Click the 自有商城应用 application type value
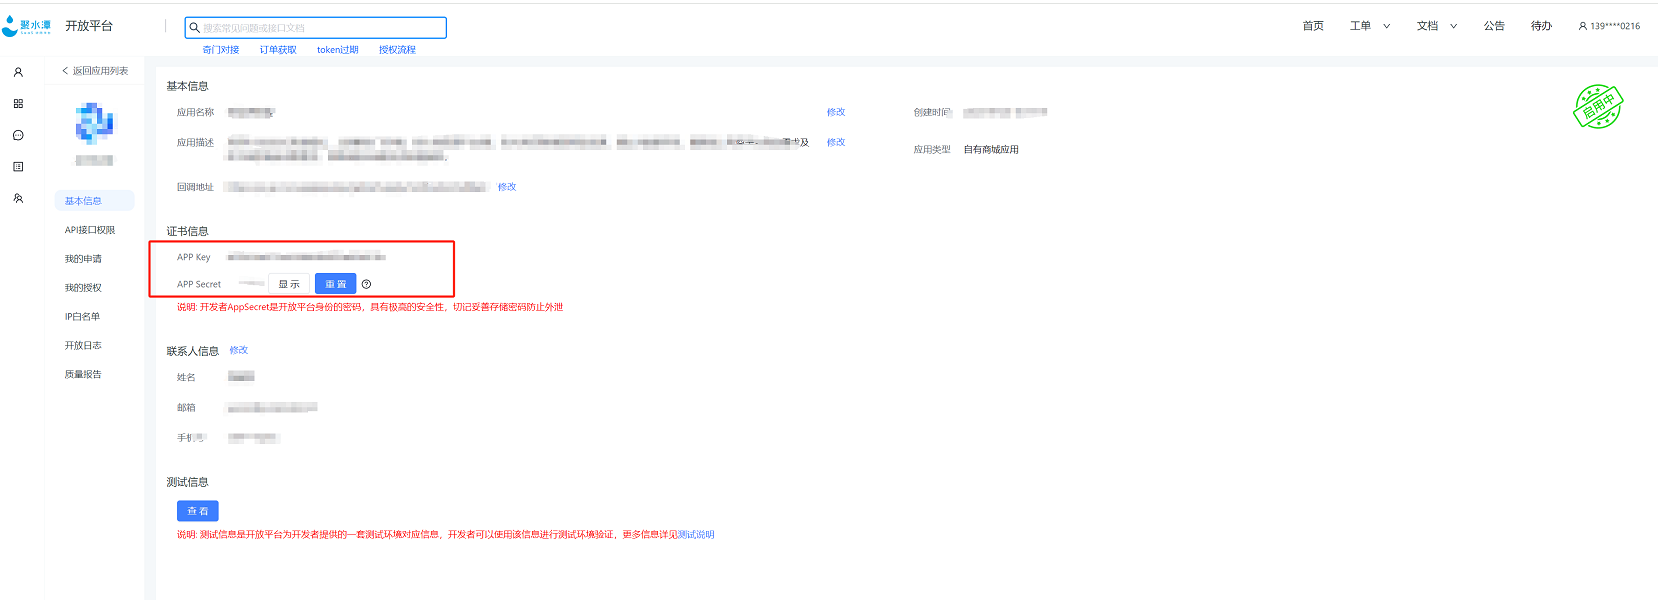 coord(991,150)
